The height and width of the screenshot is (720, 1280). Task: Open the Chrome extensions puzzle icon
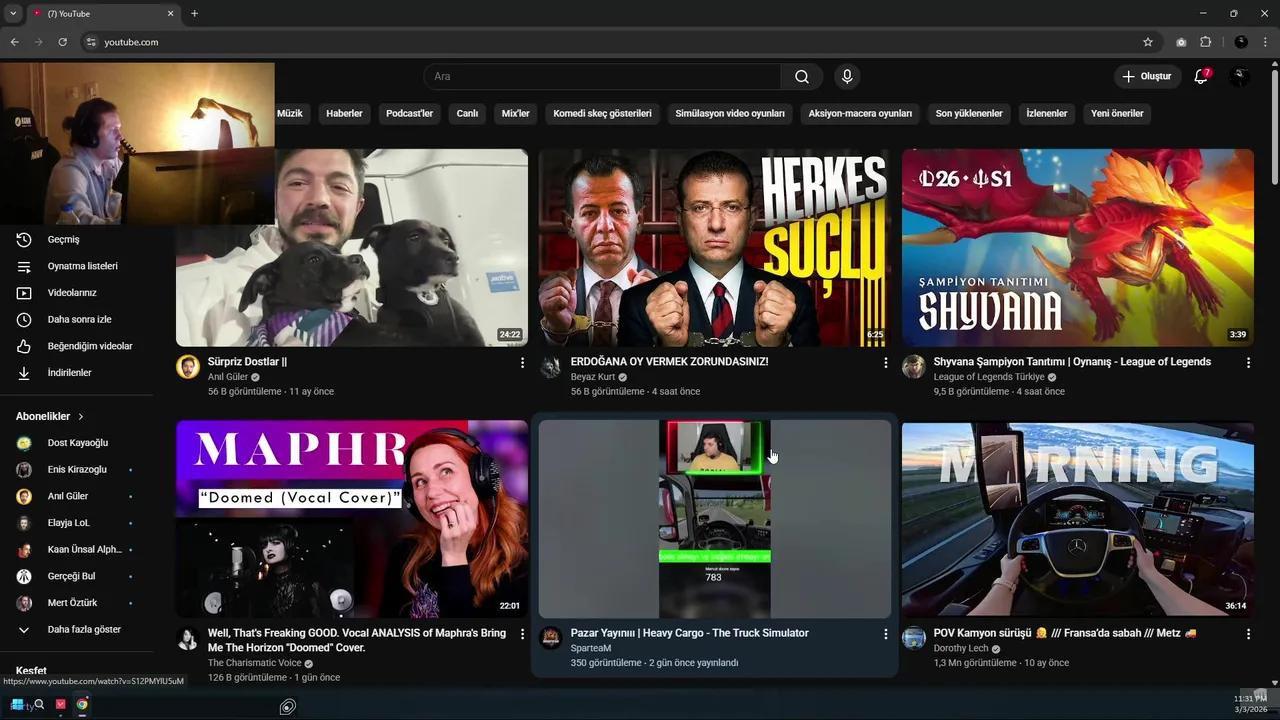(x=1205, y=42)
